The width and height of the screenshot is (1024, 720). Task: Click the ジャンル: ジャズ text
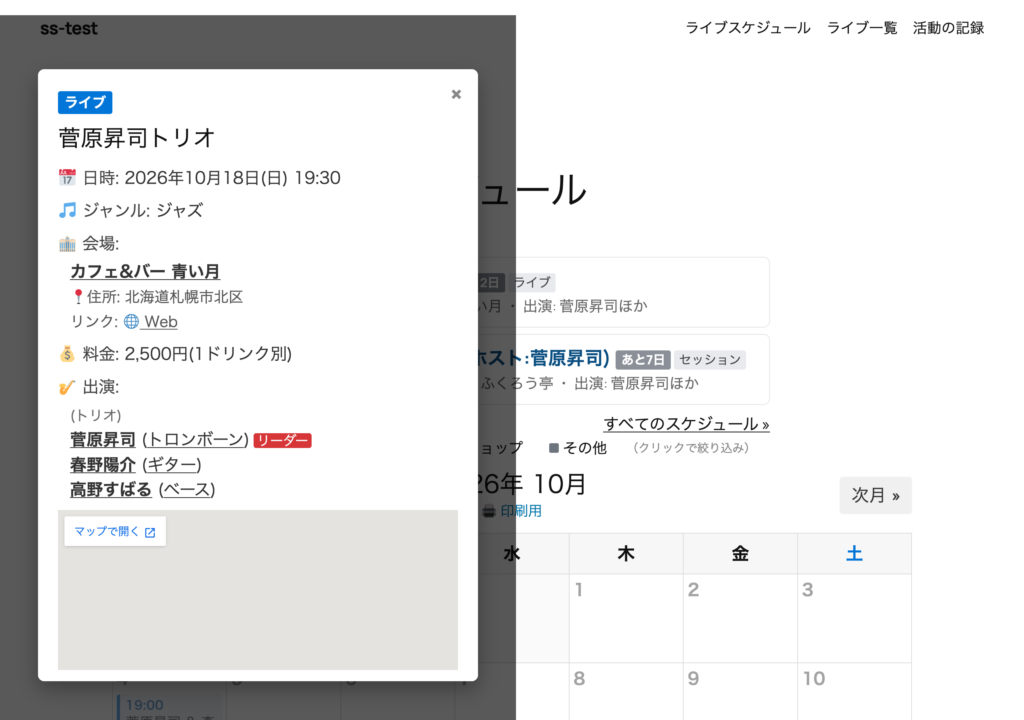142,210
